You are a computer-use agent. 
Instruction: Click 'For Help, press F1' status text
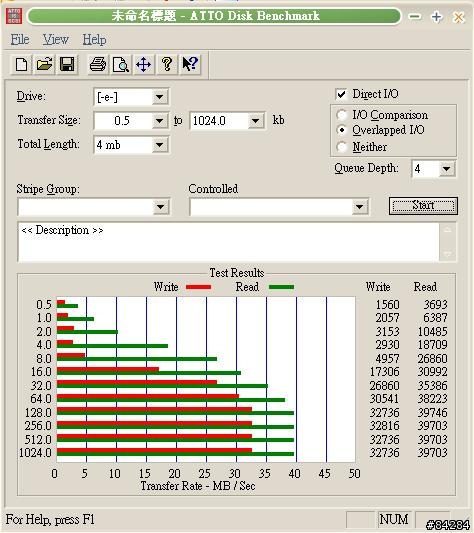click(x=50, y=519)
